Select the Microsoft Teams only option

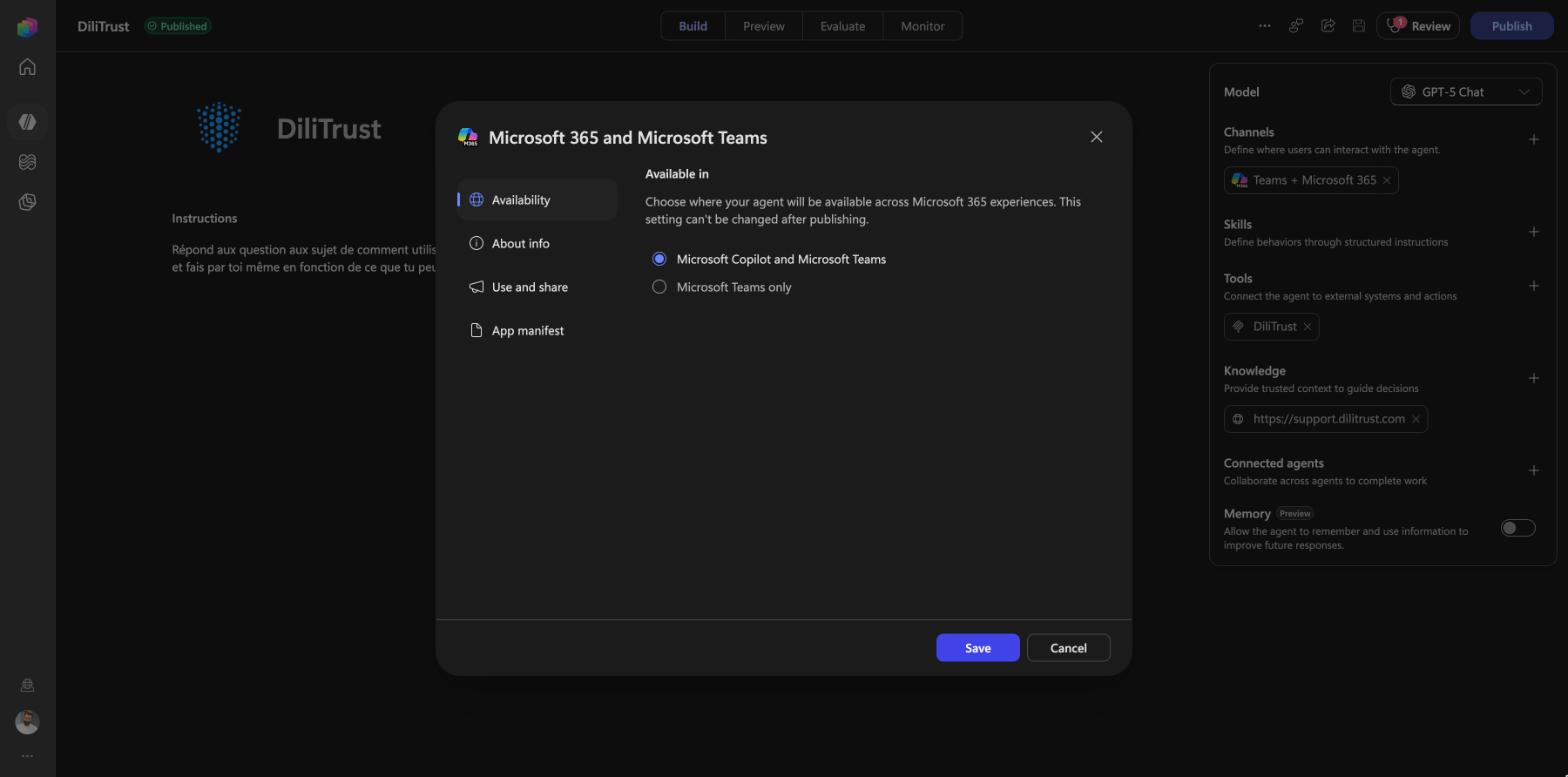click(x=659, y=287)
